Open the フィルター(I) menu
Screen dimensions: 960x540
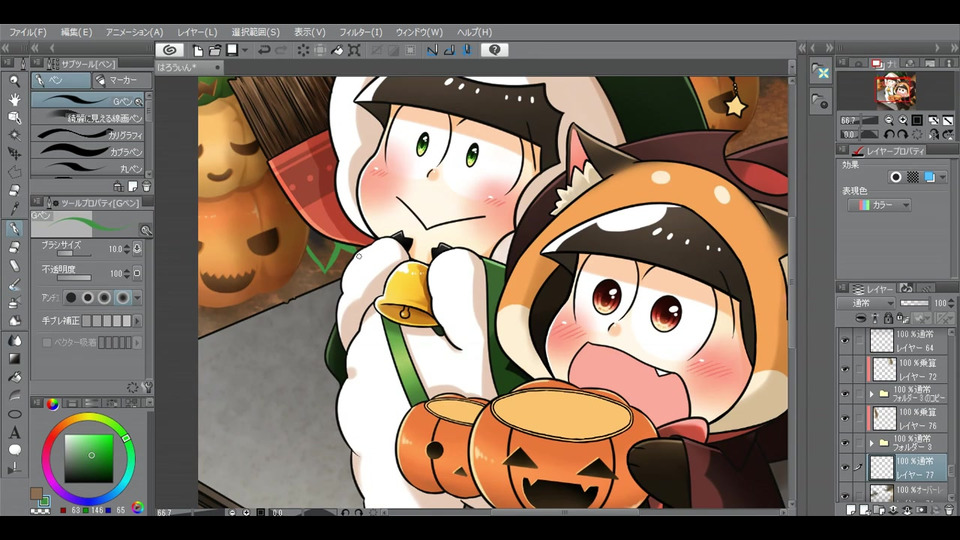point(361,32)
